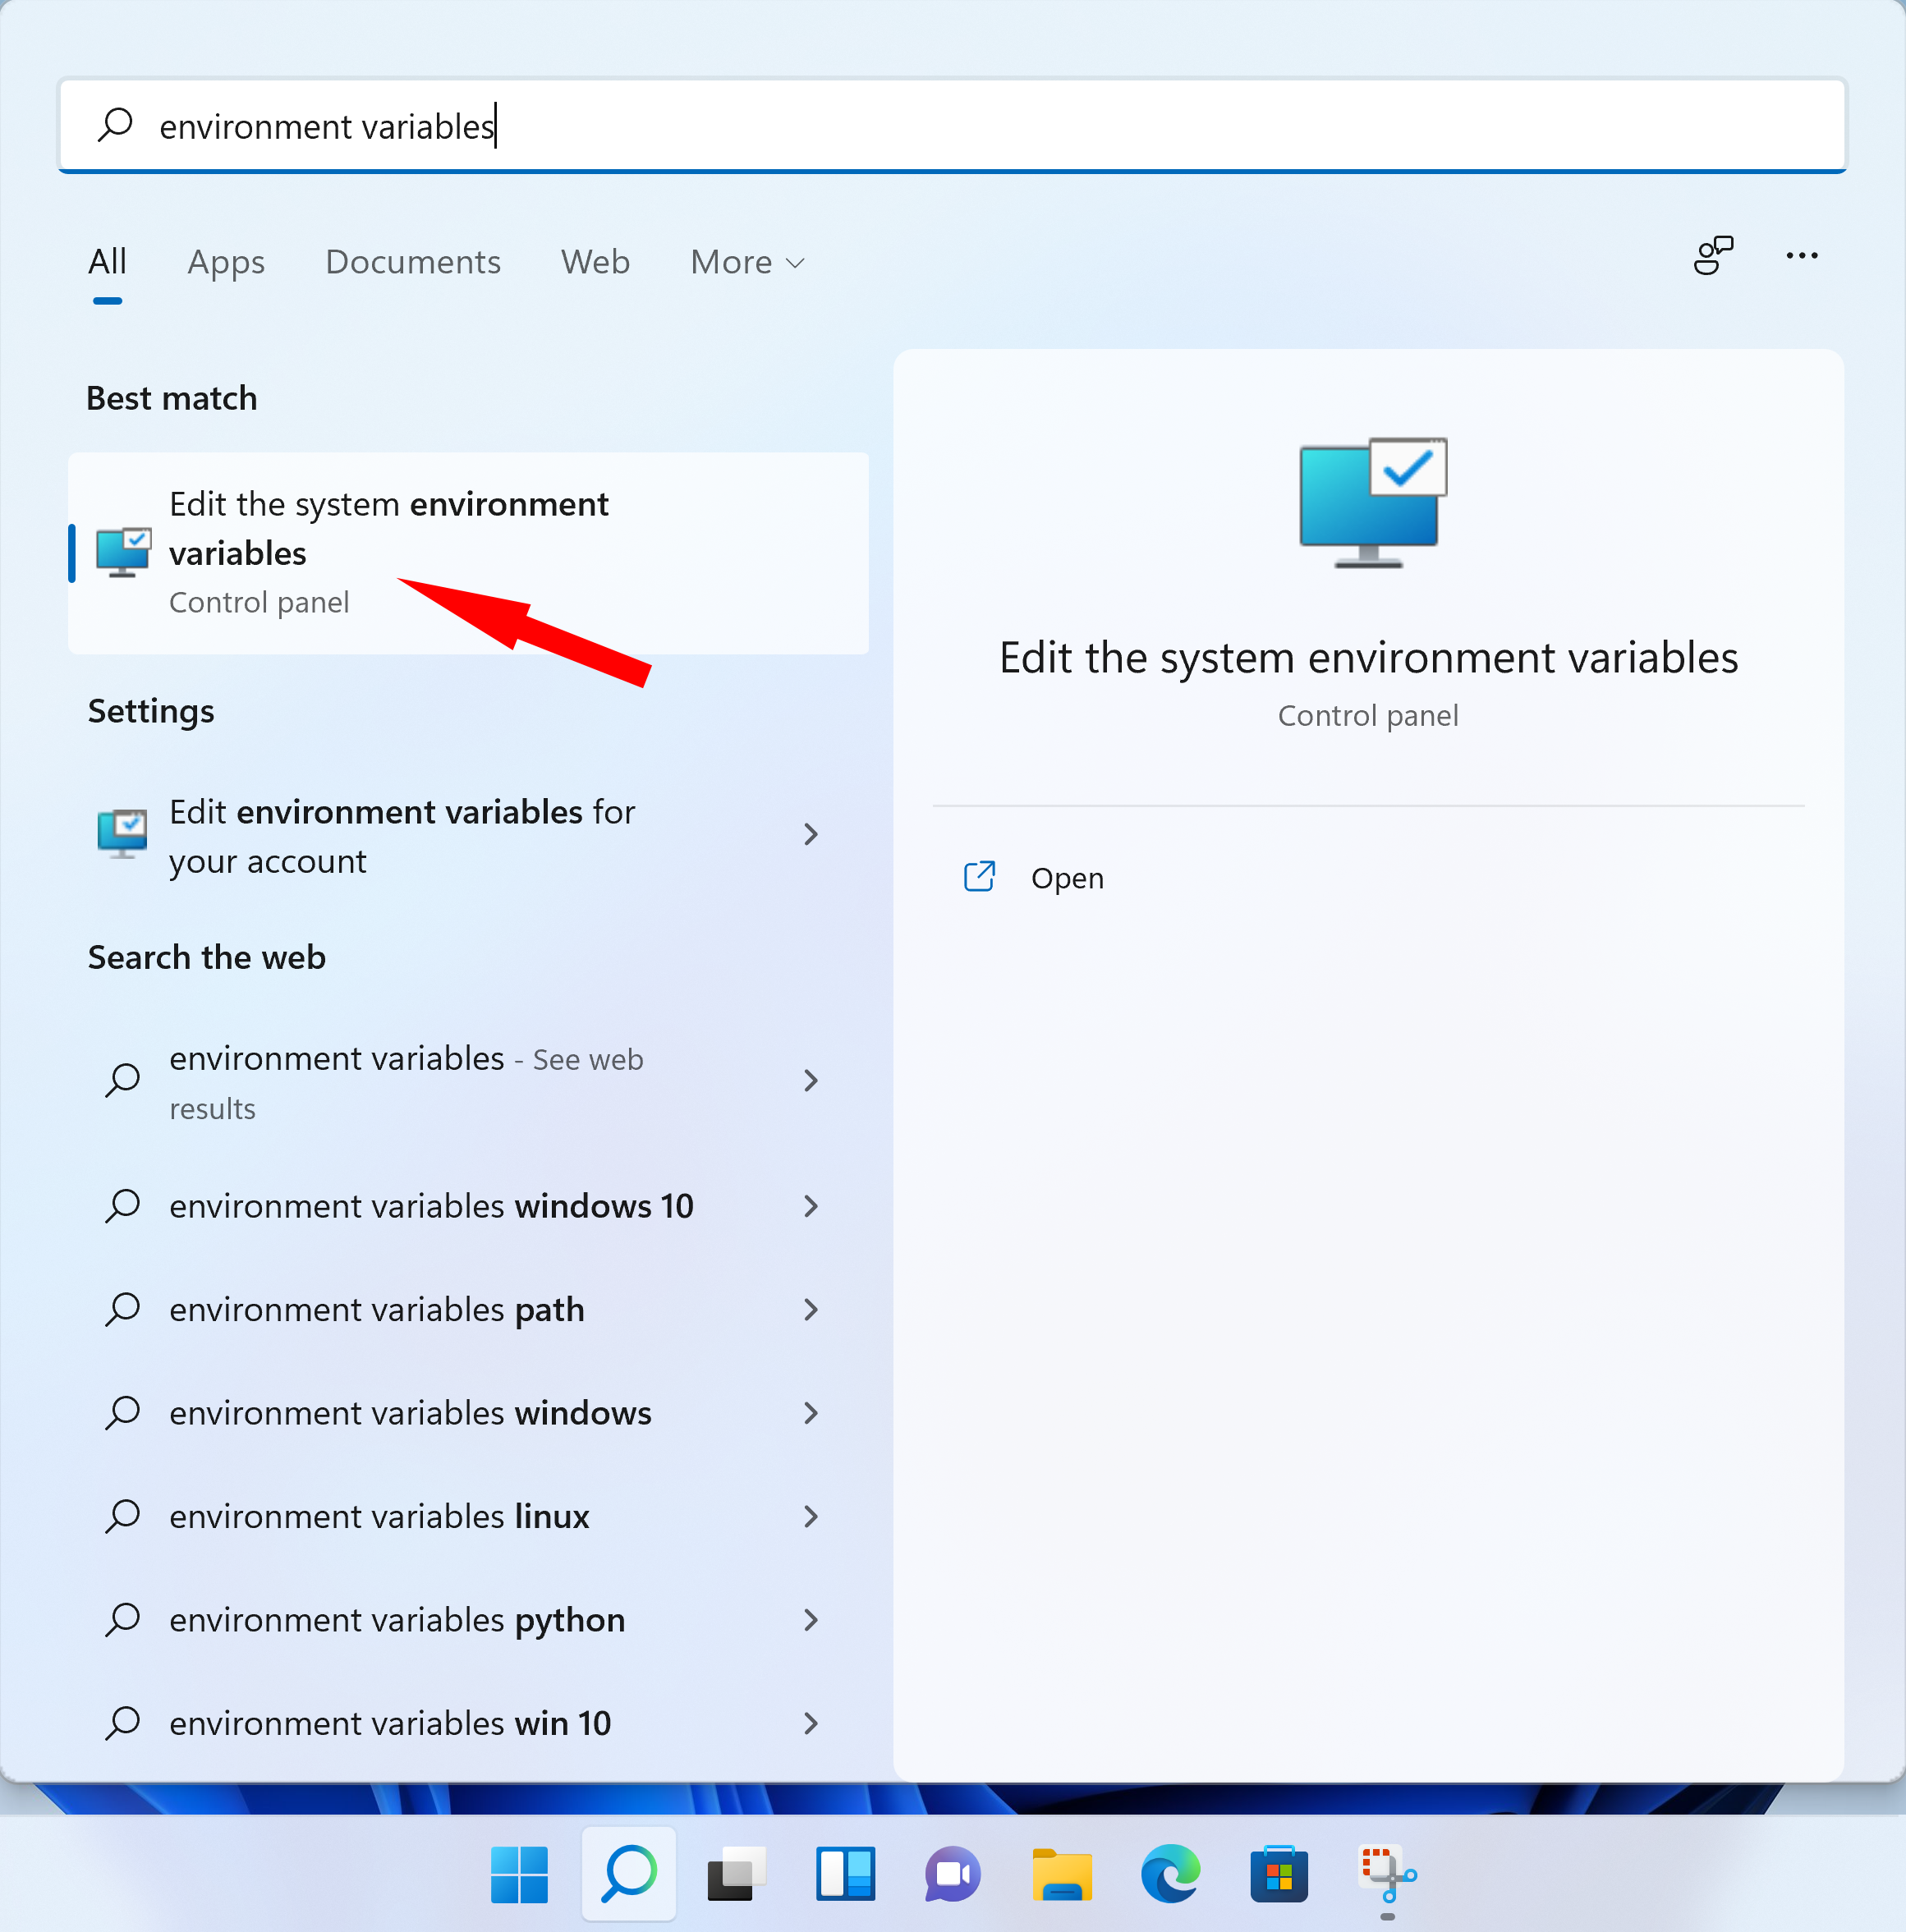Launch Microsoft Edge from the taskbar
The height and width of the screenshot is (1932, 1906).
pyautogui.click(x=1170, y=1874)
